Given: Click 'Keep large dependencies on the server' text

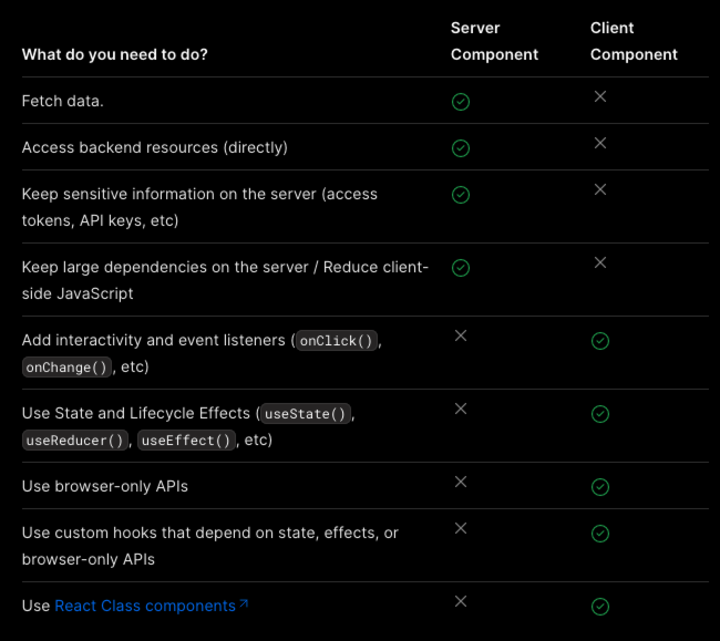Looking at the screenshot, I should (x=165, y=267).
